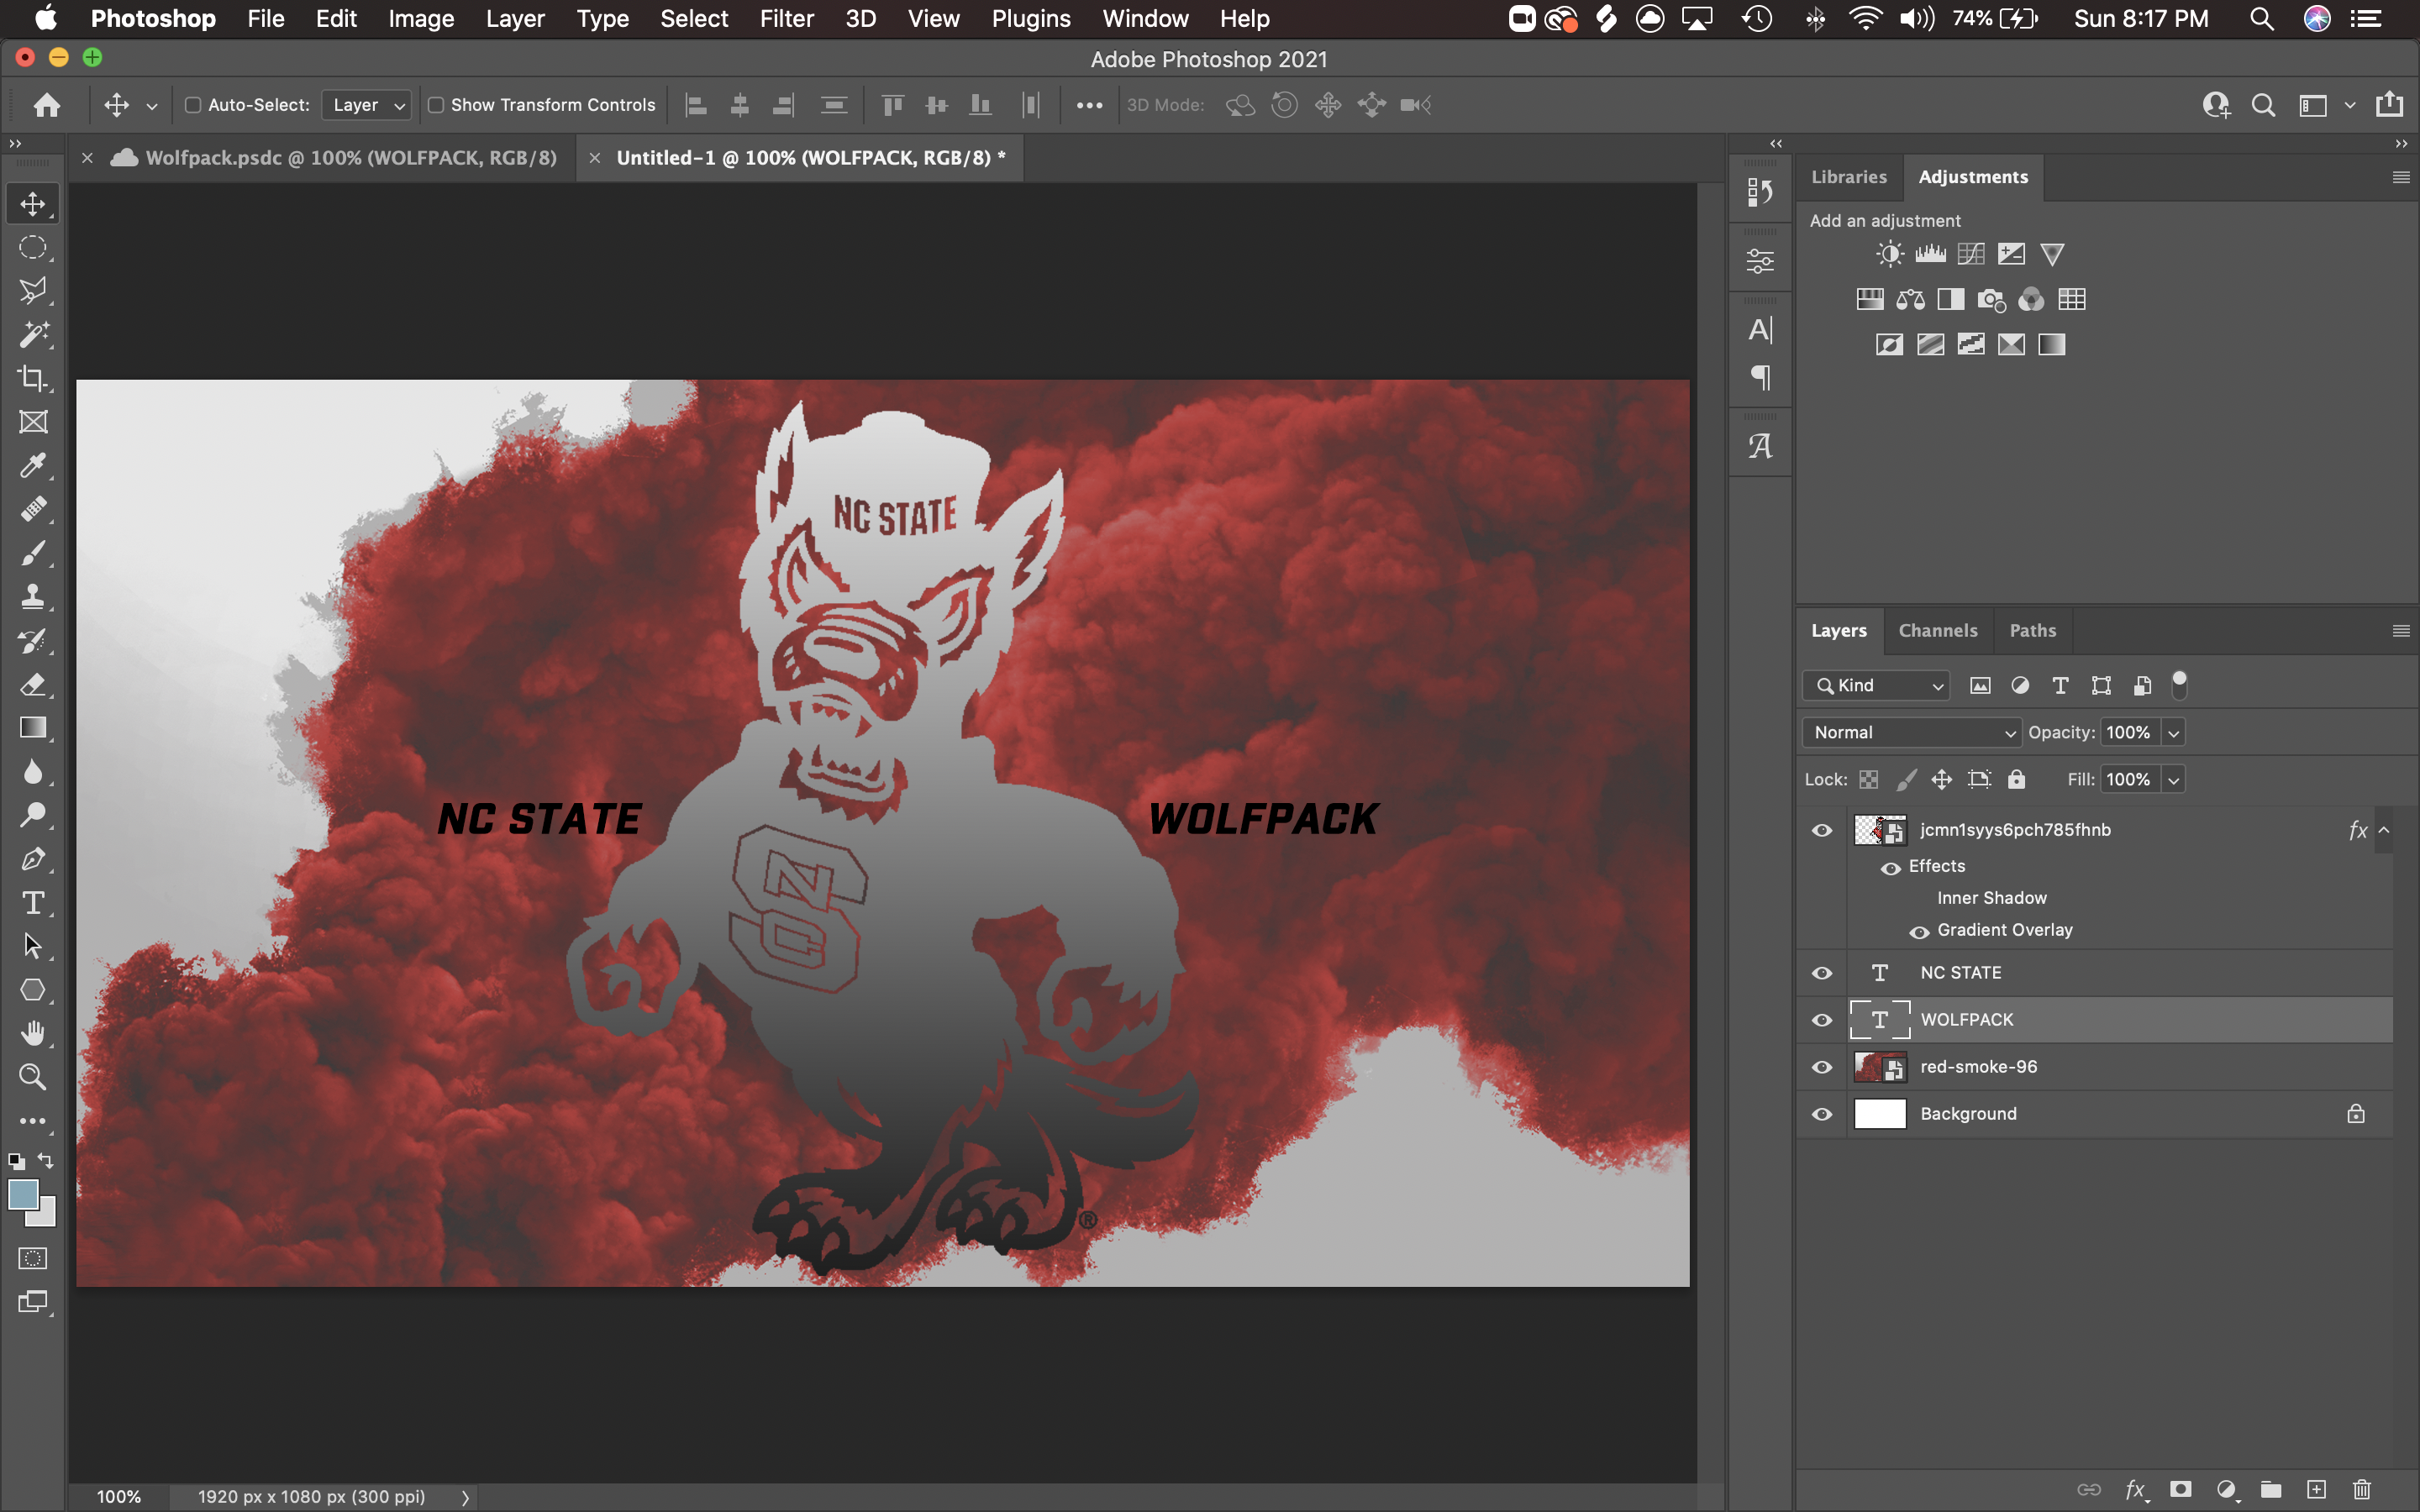Open the blend mode Normal dropdown
The image size is (2420, 1512).
click(x=1911, y=733)
